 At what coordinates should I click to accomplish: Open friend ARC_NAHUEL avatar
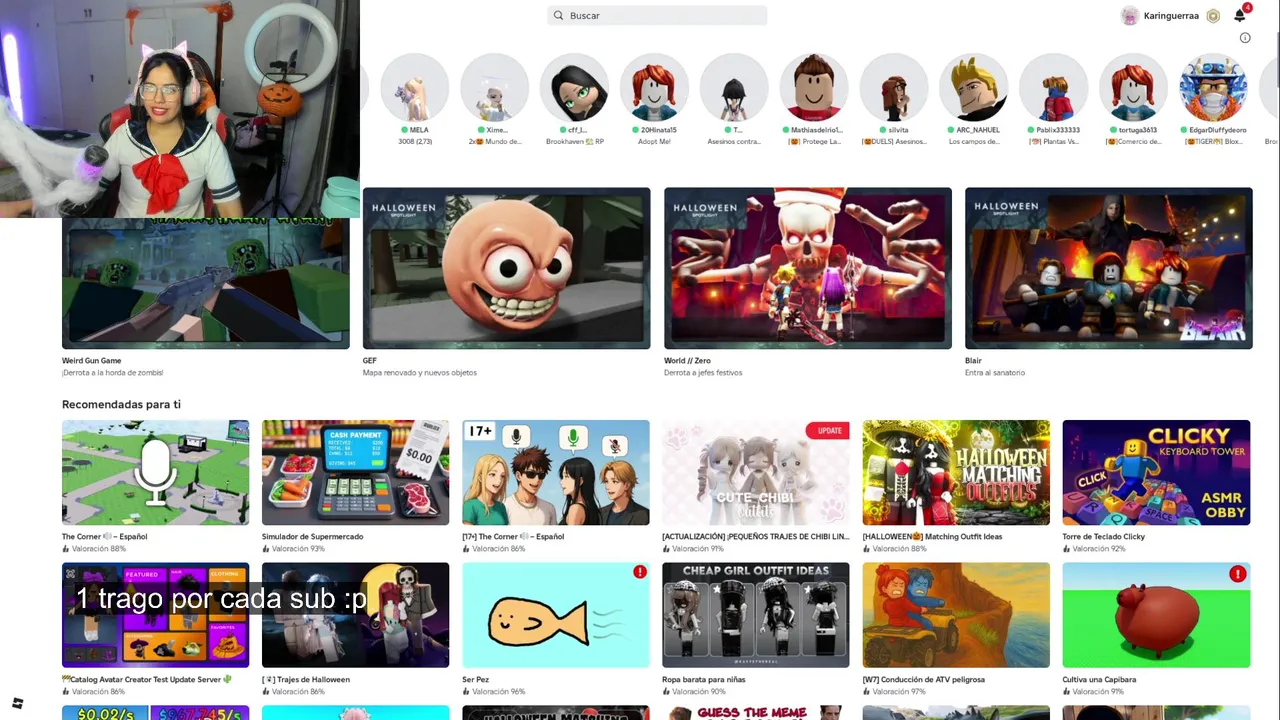point(974,88)
